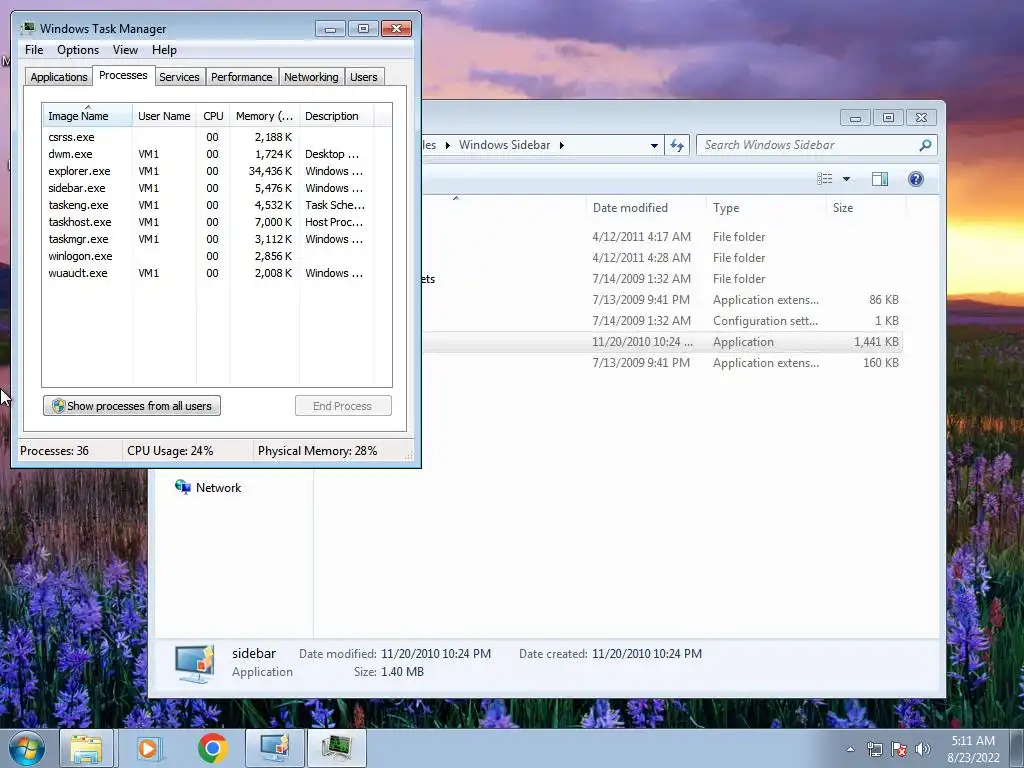Open the network tray icon
1024x768 pixels.
click(x=874, y=749)
